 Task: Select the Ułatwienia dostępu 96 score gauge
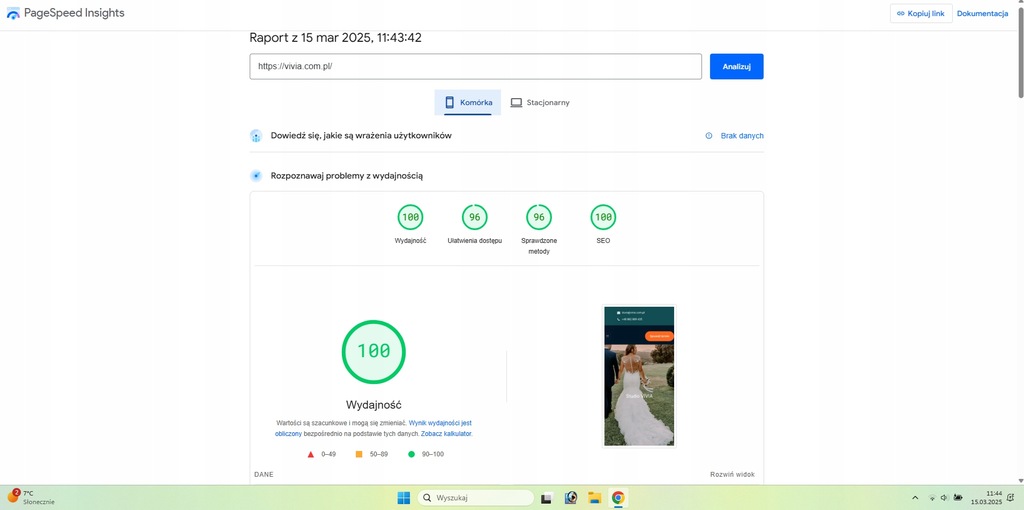pyautogui.click(x=475, y=217)
